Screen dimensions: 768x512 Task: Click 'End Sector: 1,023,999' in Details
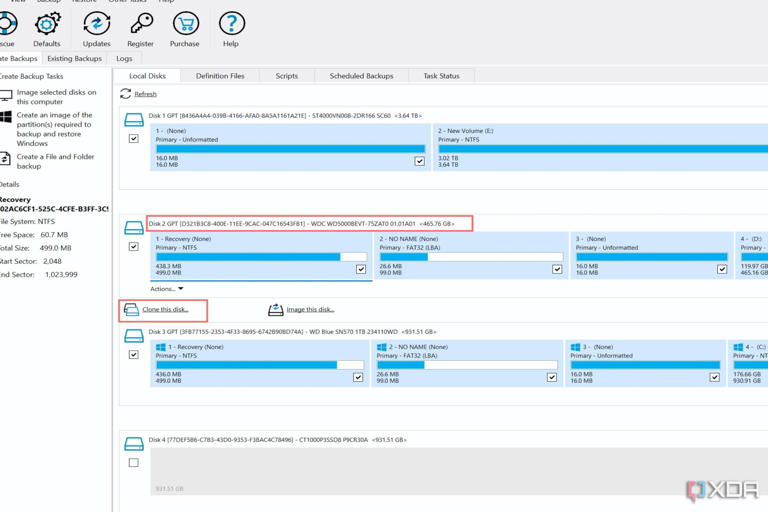tap(39, 274)
